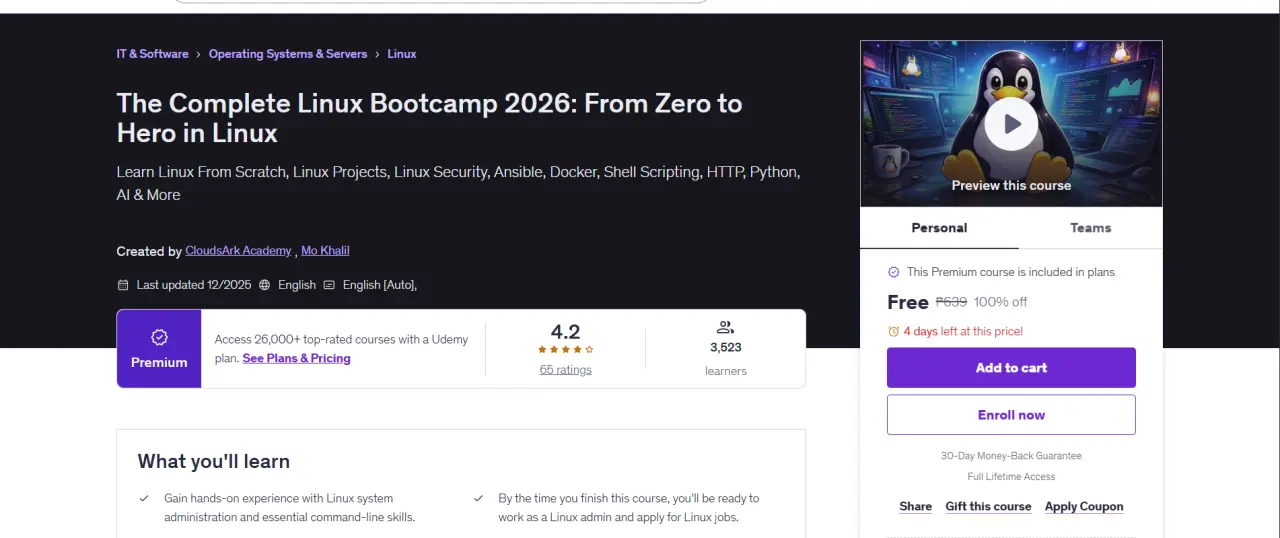Click the Full Lifetime Access text

[x=1011, y=477]
